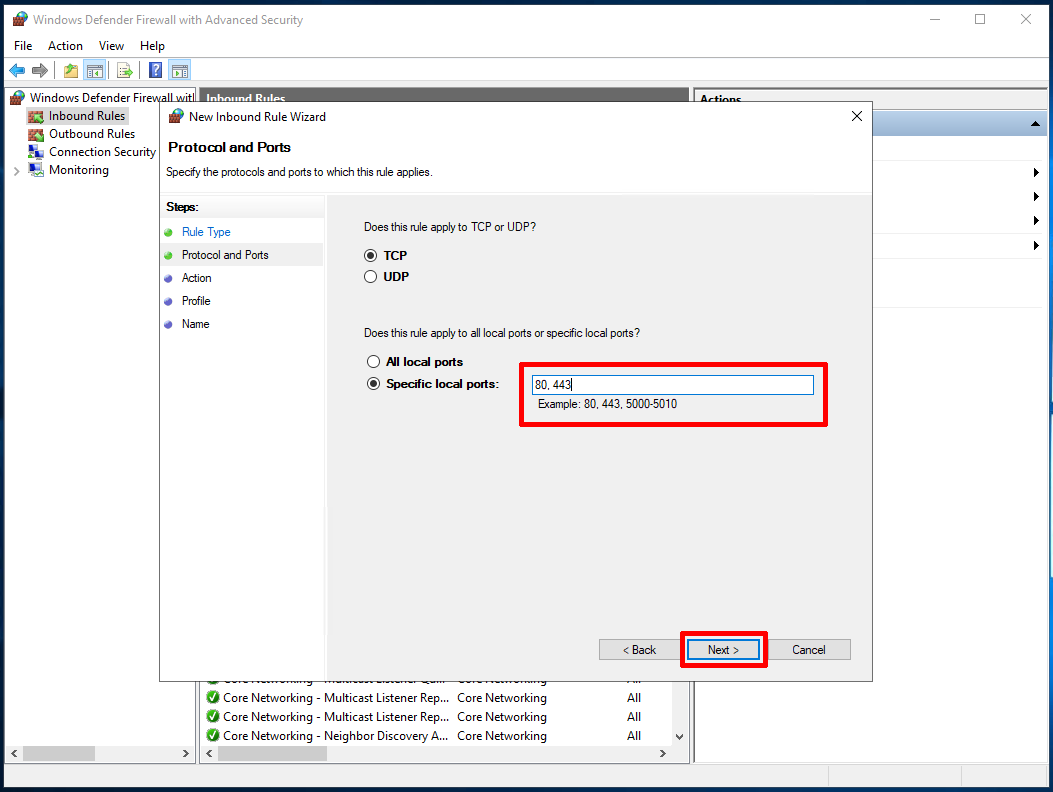Choose the All local ports option
The height and width of the screenshot is (792, 1053).
(x=373, y=362)
